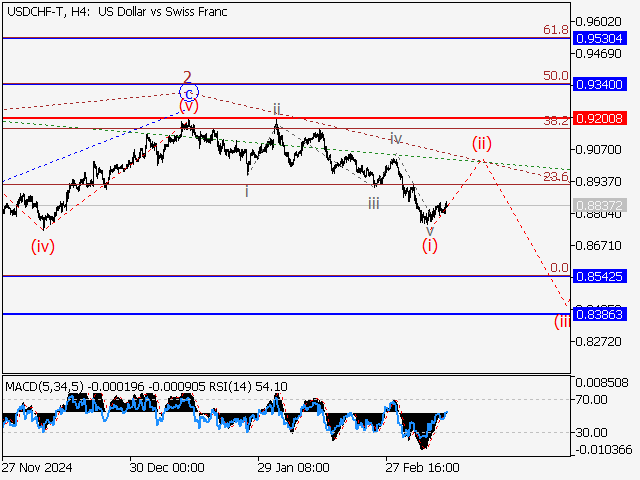This screenshot has width=640, height=480.
Task: Select the red (ii) projected wave label
Action: [483, 142]
